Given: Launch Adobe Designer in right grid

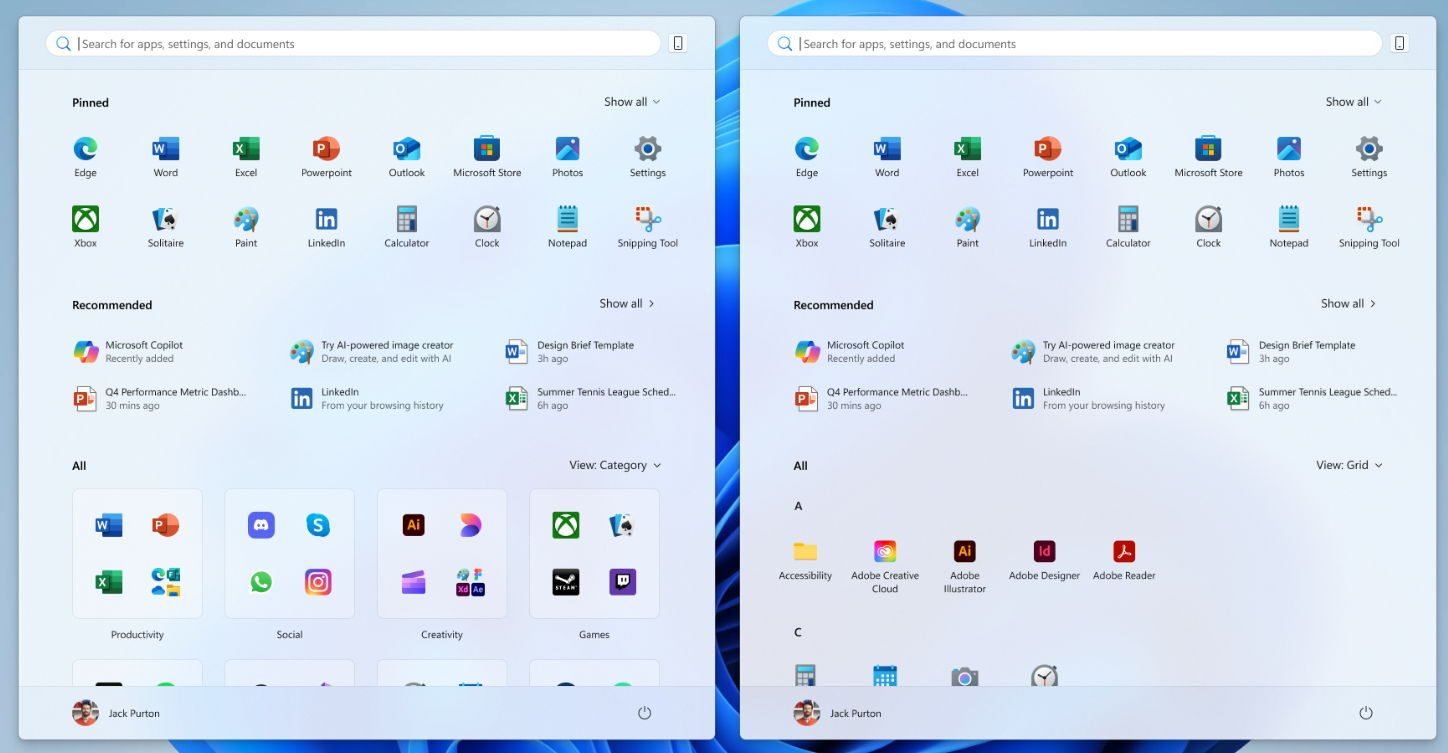Looking at the screenshot, I should pyautogui.click(x=1044, y=560).
